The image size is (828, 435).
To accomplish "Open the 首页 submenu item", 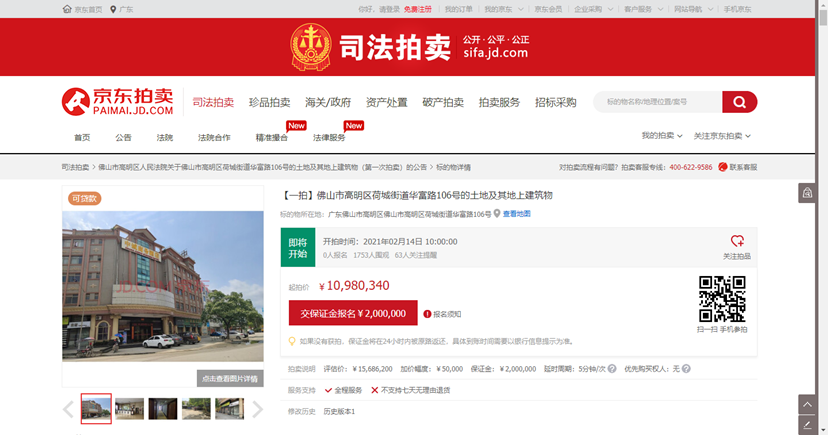I will point(82,137).
